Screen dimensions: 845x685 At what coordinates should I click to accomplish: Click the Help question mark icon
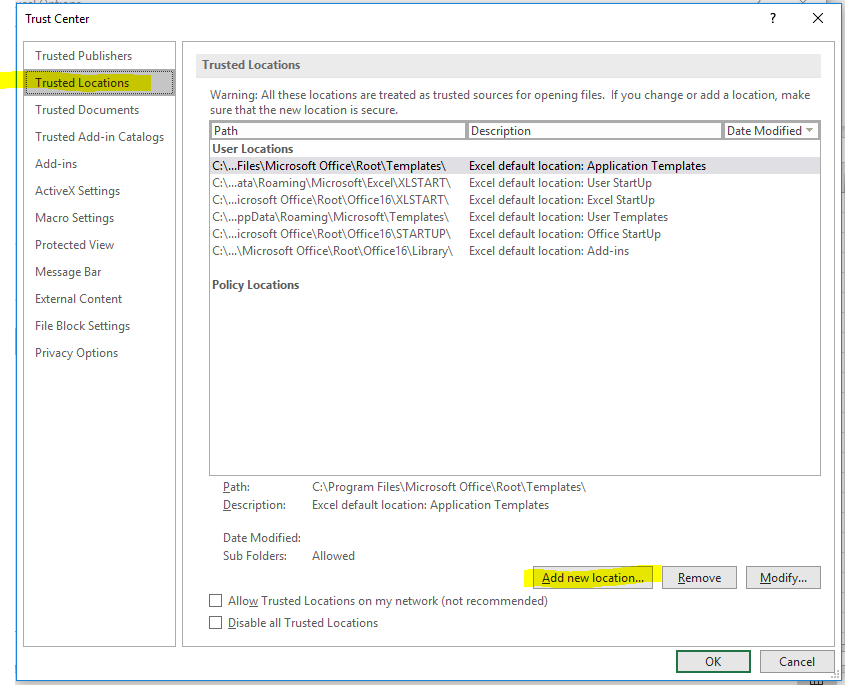tap(772, 18)
